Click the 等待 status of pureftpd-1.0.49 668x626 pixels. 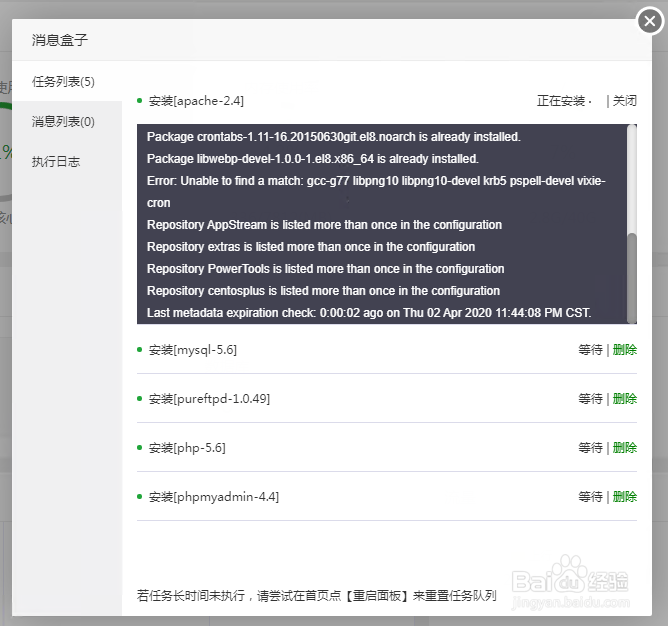(590, 399)
